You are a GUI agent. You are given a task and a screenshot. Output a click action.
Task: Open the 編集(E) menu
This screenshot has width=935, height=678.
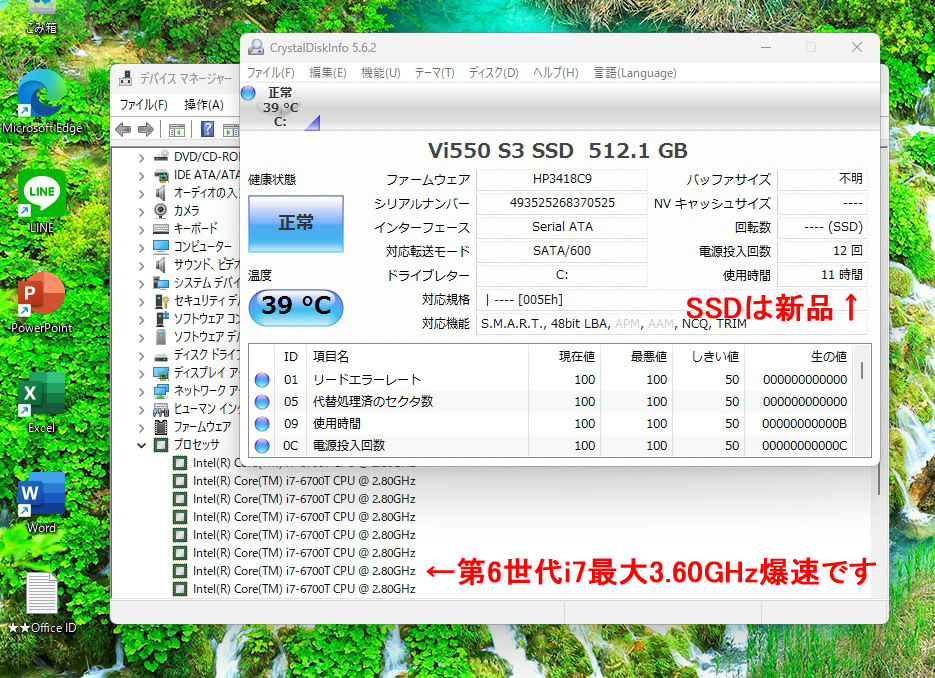click(328, 73)
